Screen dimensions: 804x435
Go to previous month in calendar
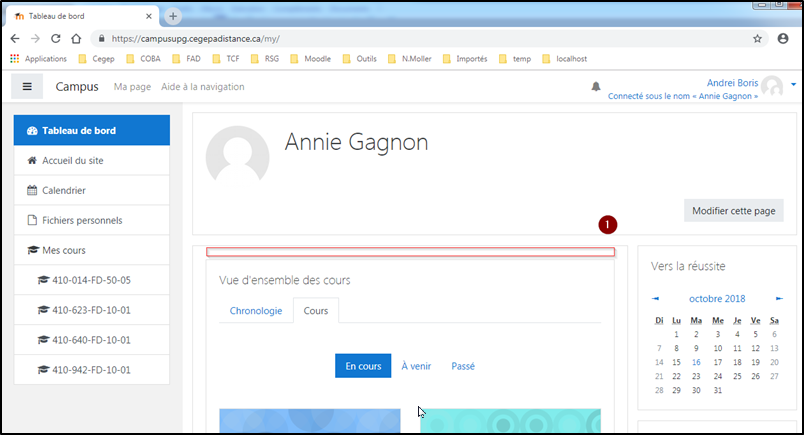pyautogui.click(x=656, y=298)
